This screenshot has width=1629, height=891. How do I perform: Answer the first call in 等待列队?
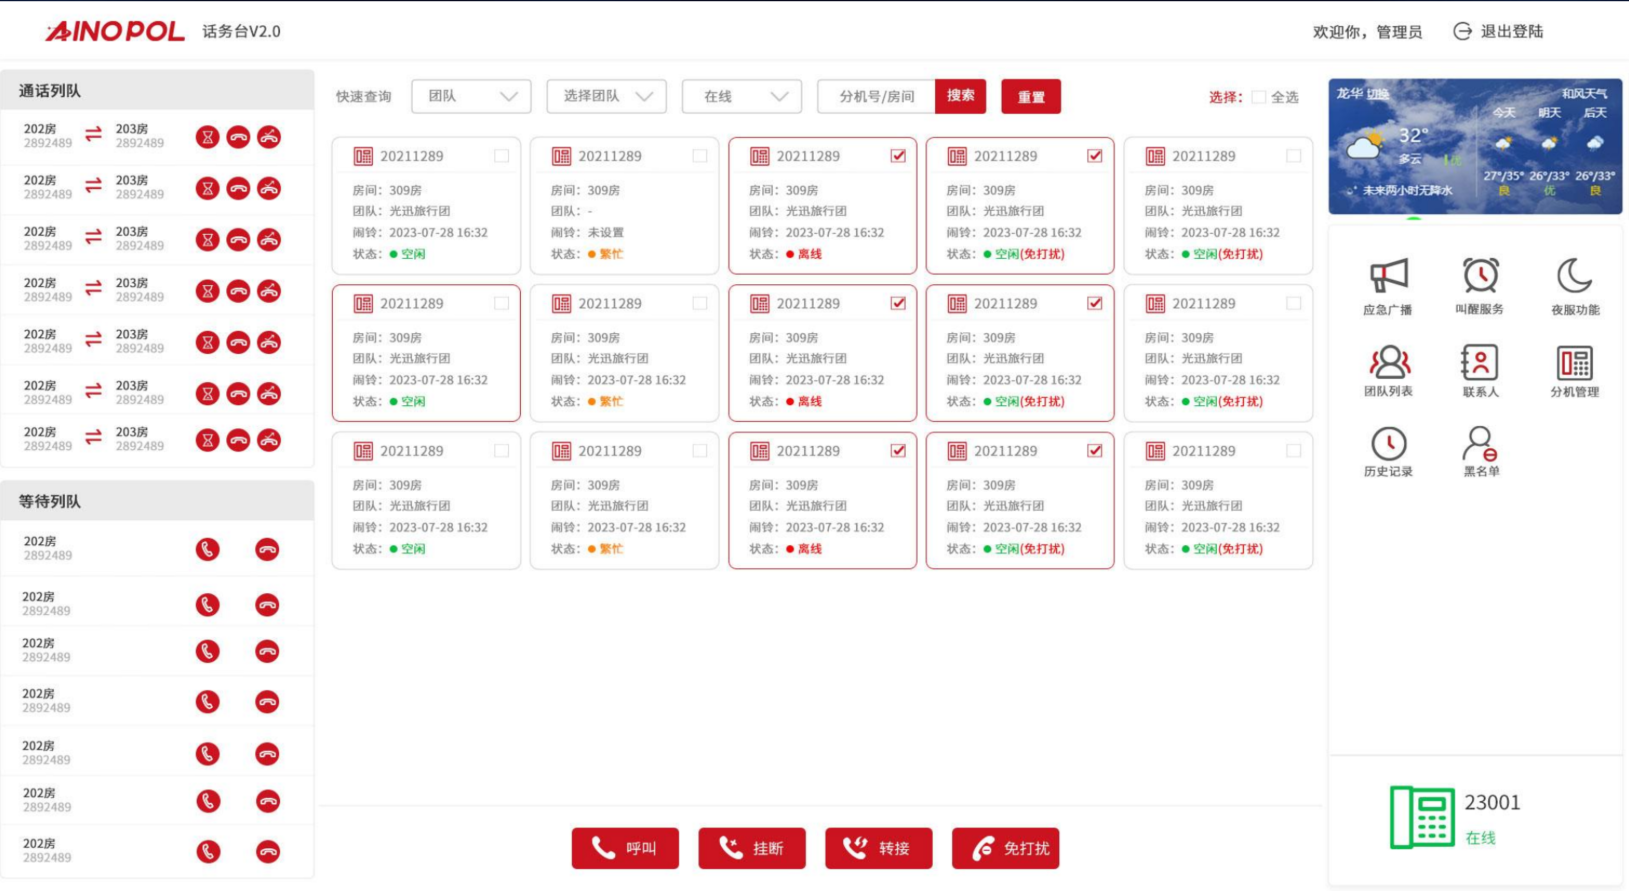pyautogui.click(x=207, y=549)
